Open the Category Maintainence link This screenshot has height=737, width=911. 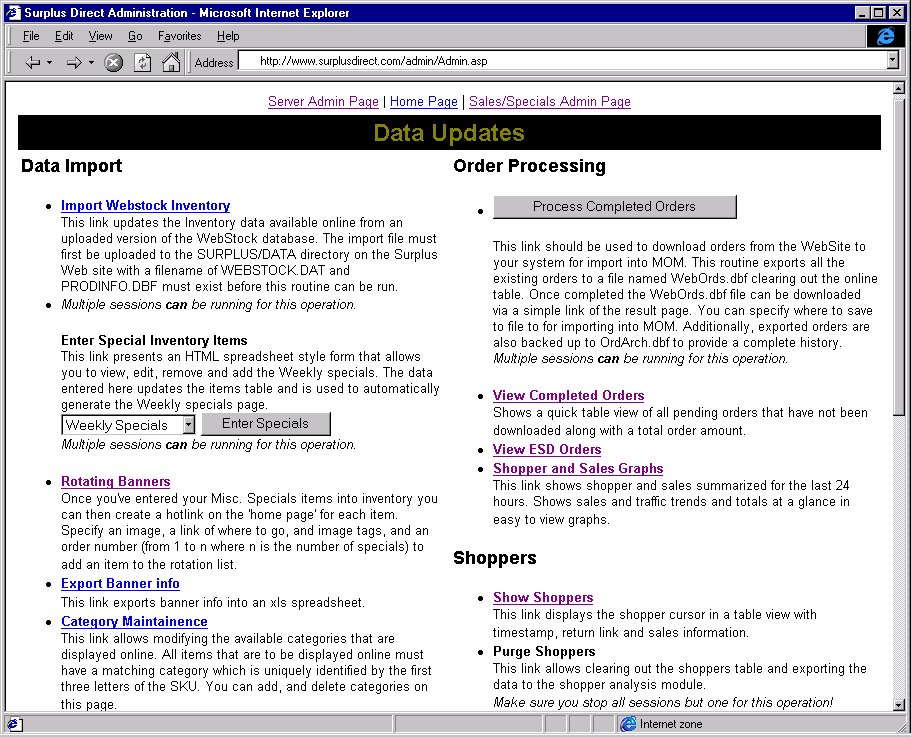pyautogui.click(x=134, y=621)
